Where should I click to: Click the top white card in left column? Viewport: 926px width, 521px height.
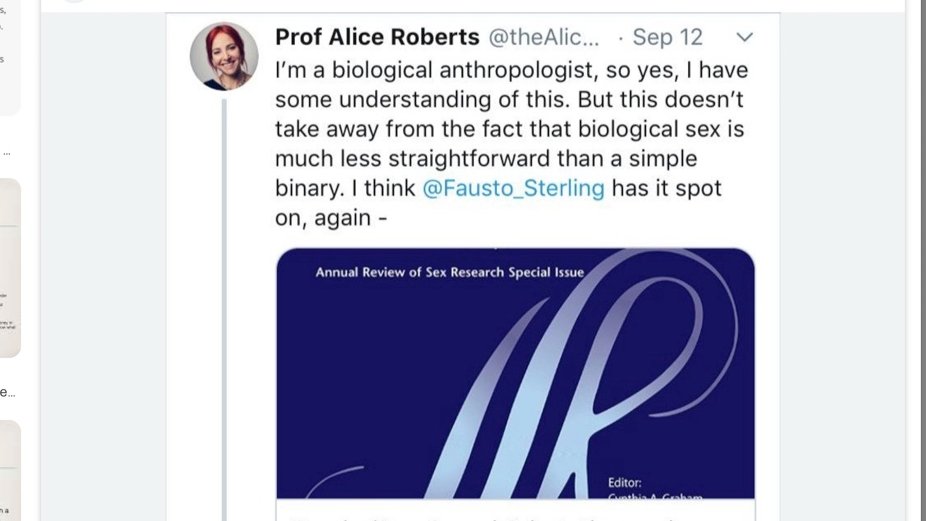[8, 55]
